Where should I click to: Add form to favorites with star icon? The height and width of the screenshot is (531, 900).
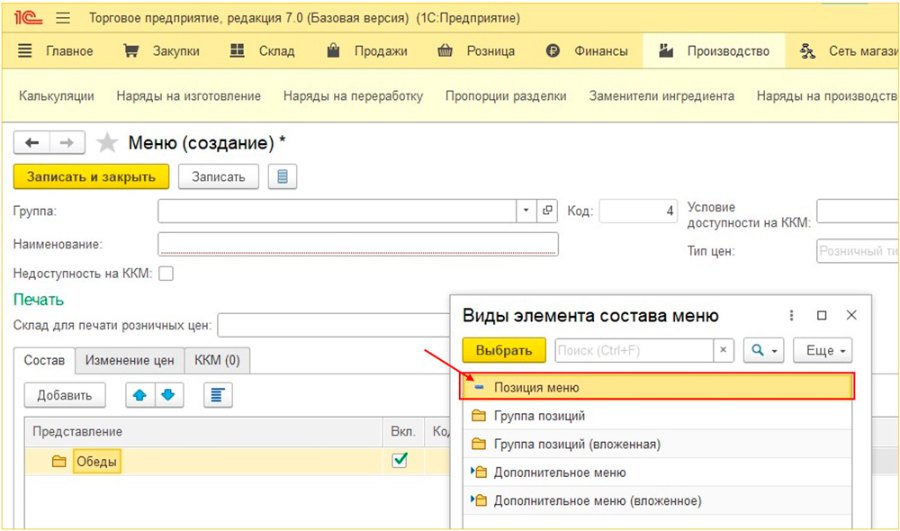[107, 142]
